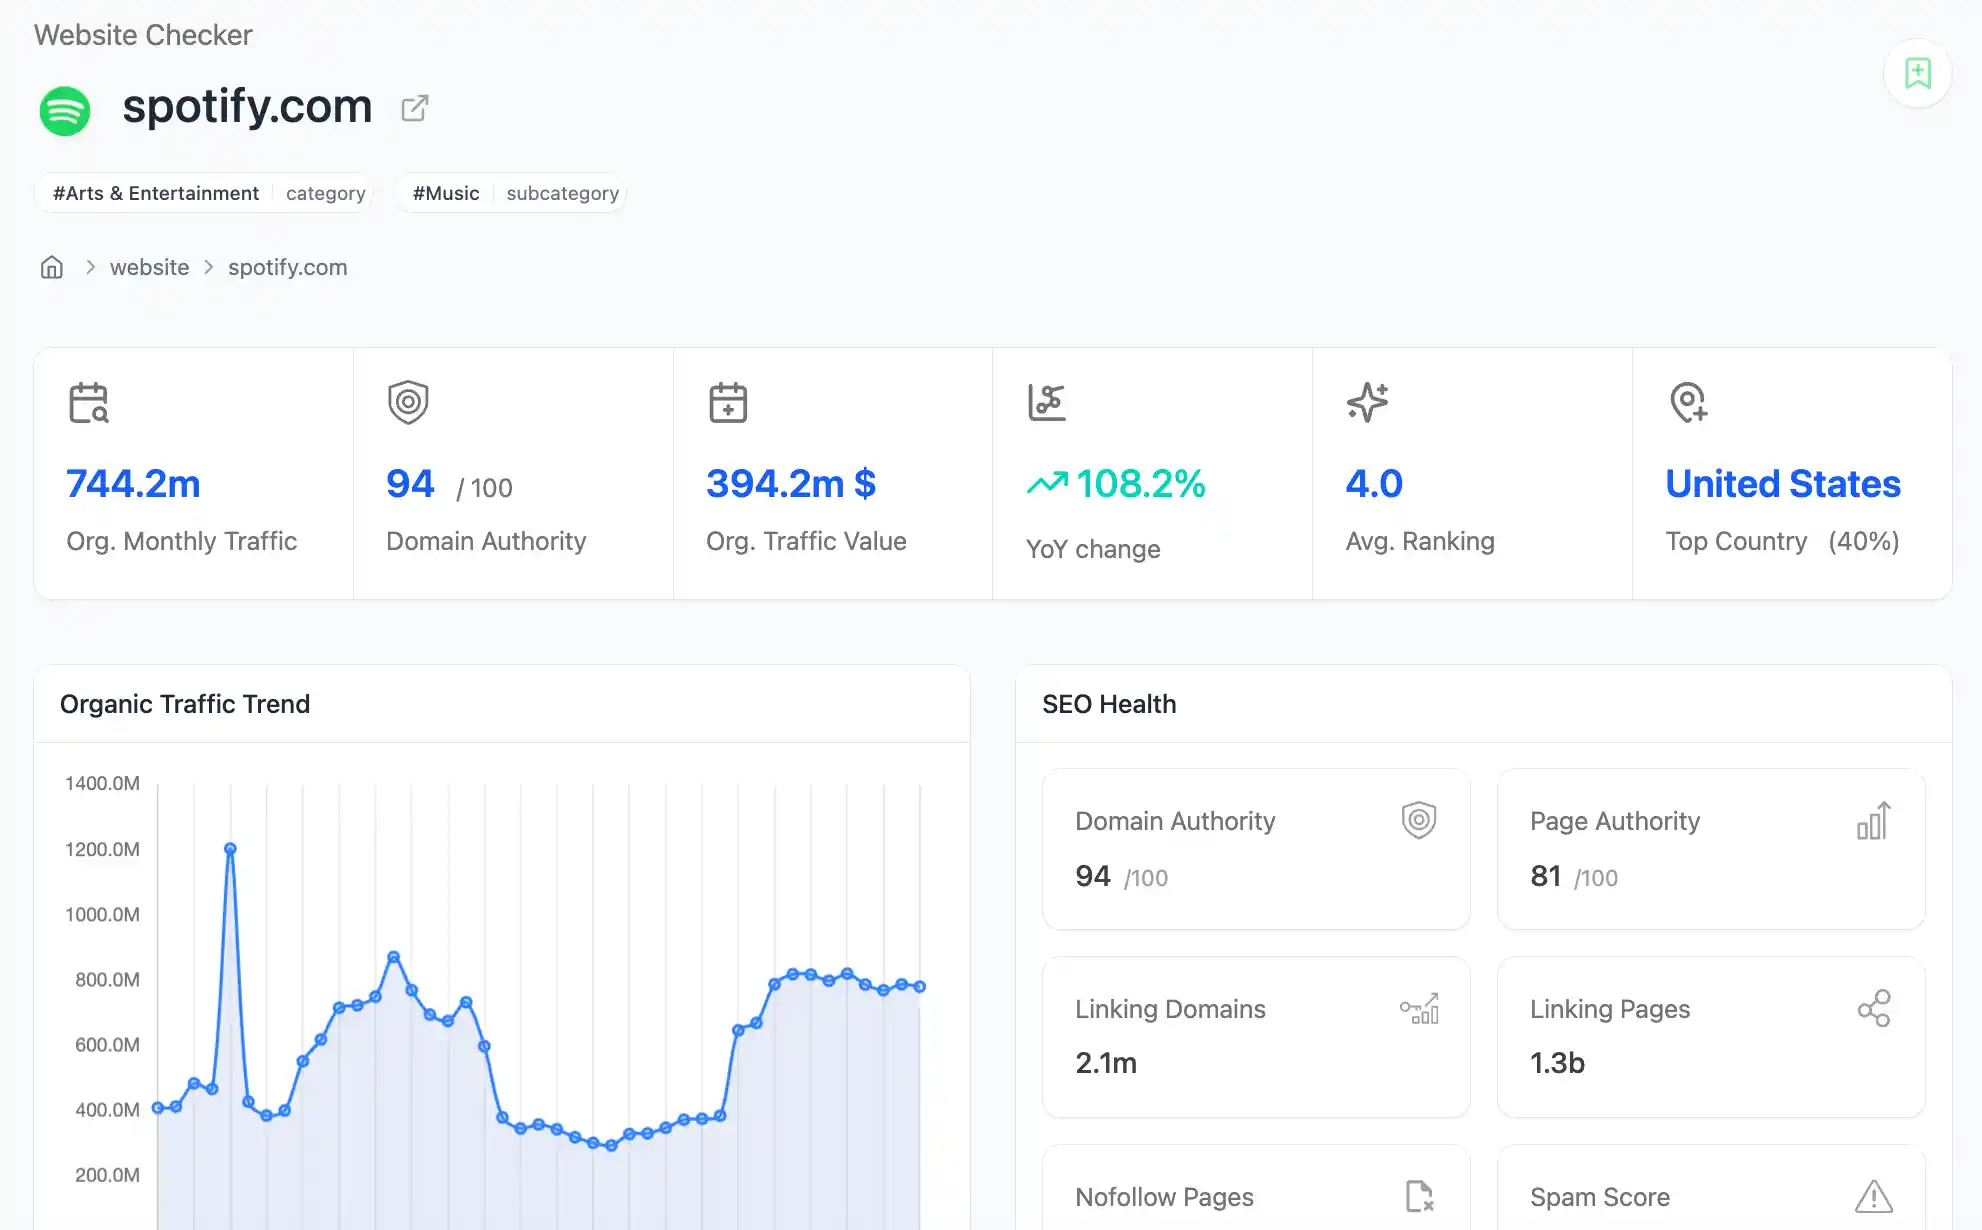The height and width of the screenshot is (1230, 1982).
Task: Click the 2.1m Linking Domains value
Action: tap(1106, 1063)
